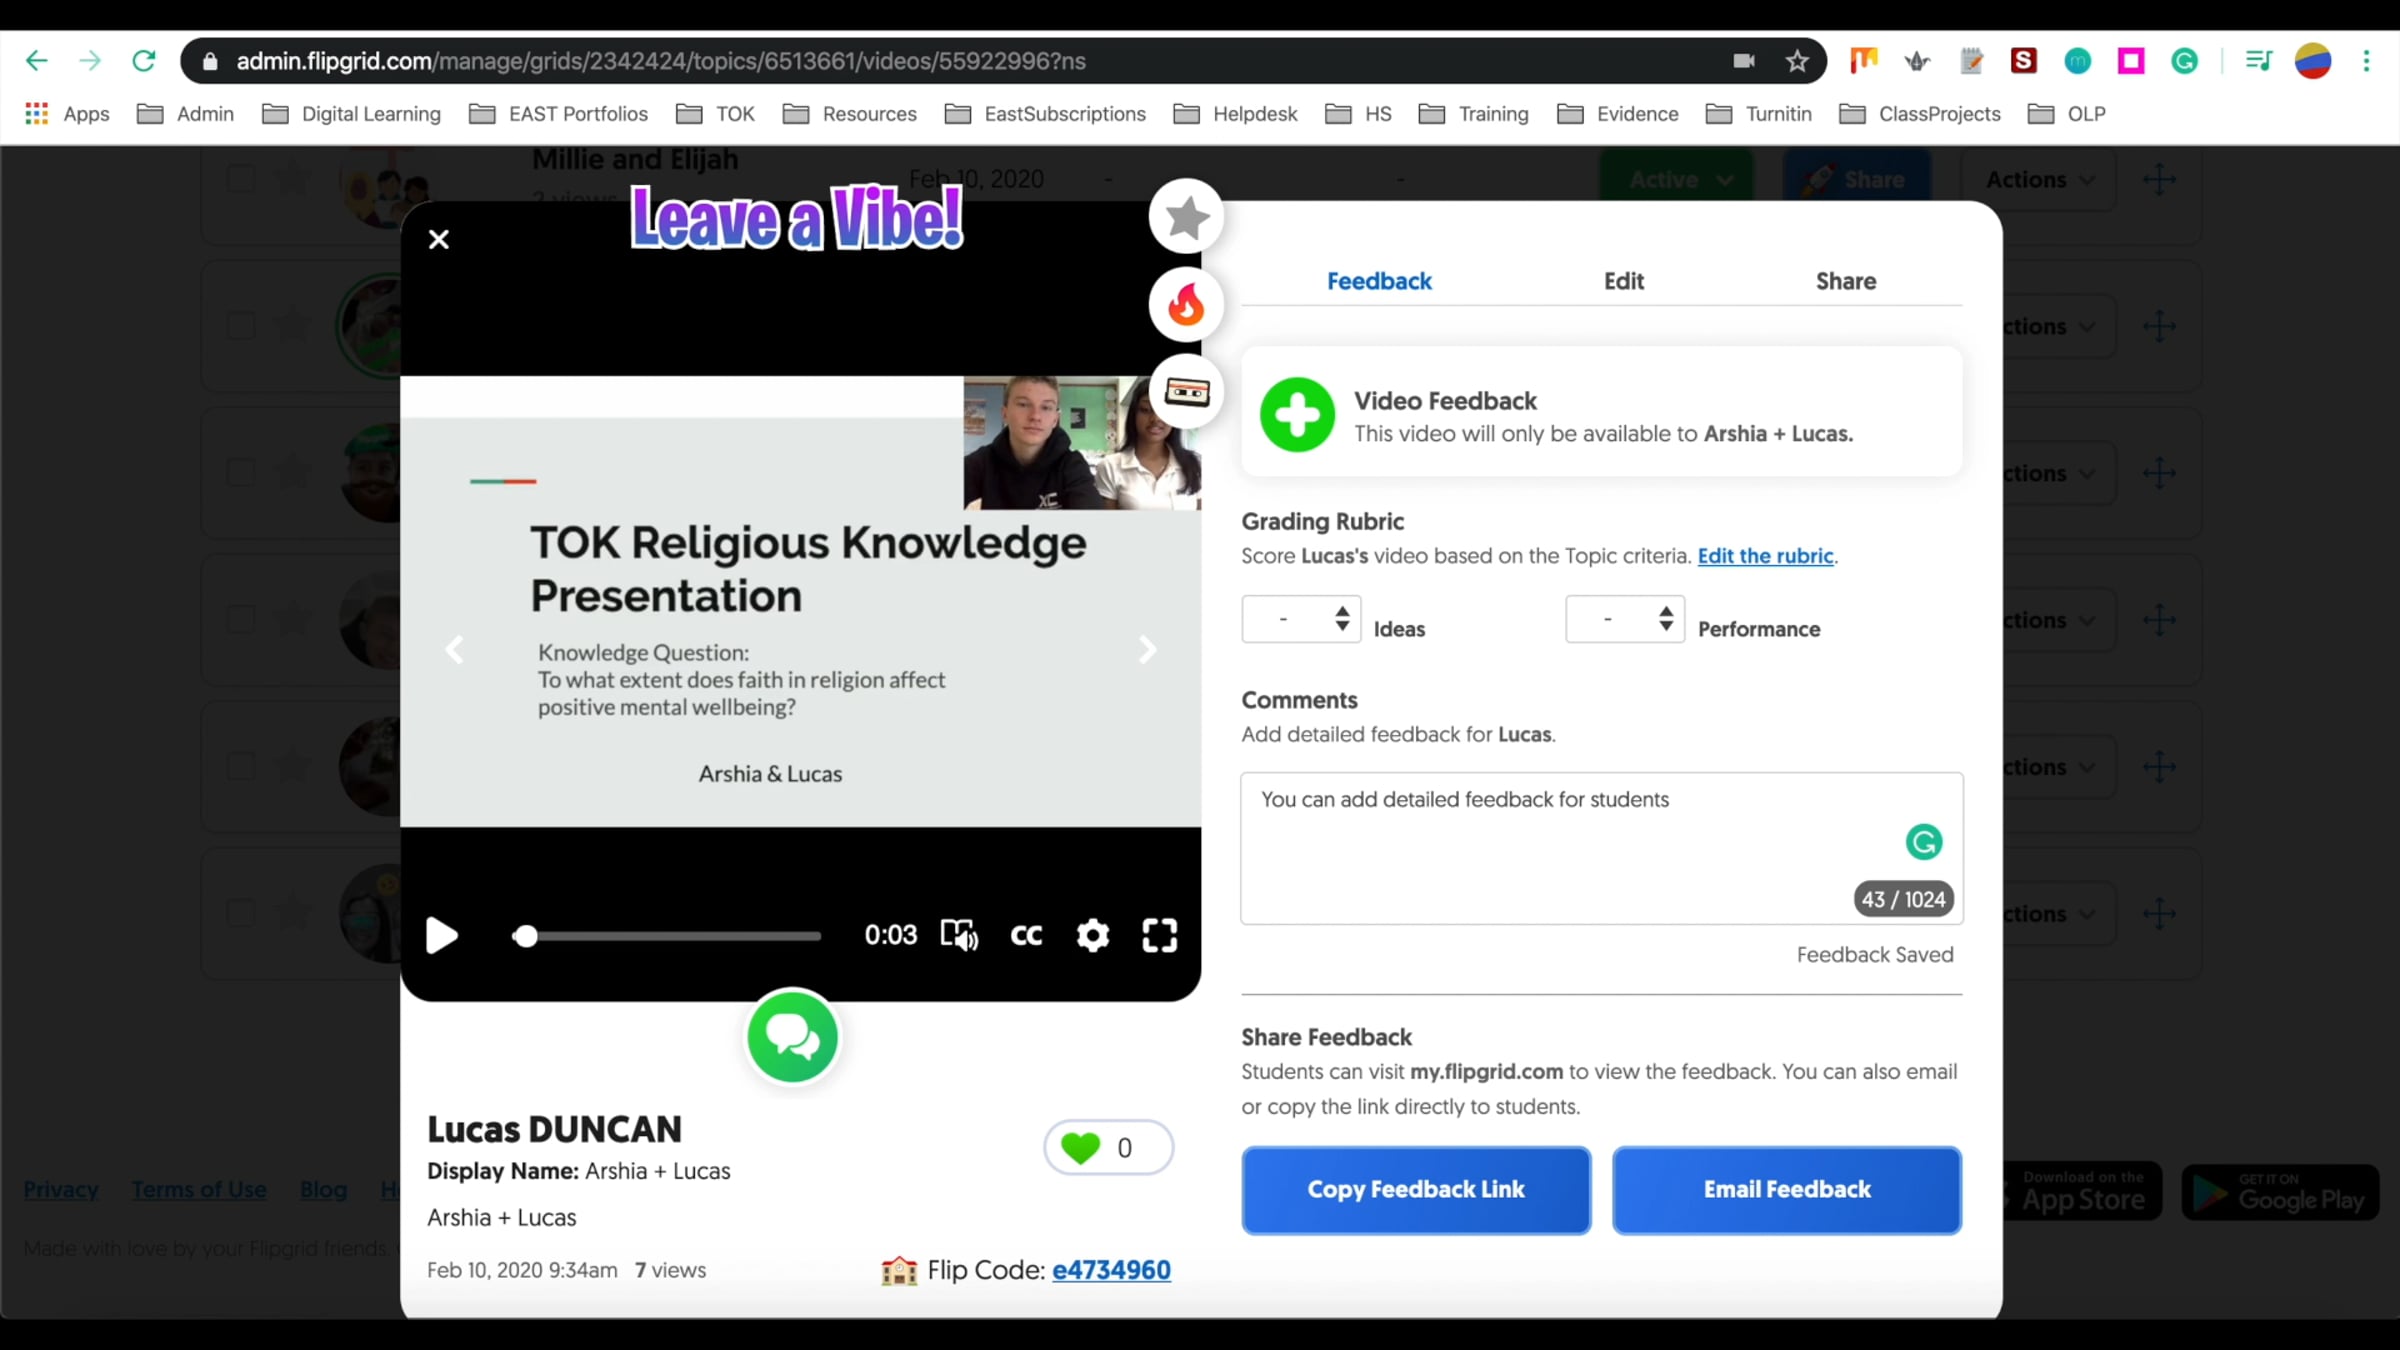Enter fullscreen video mode

point(1159,936)
